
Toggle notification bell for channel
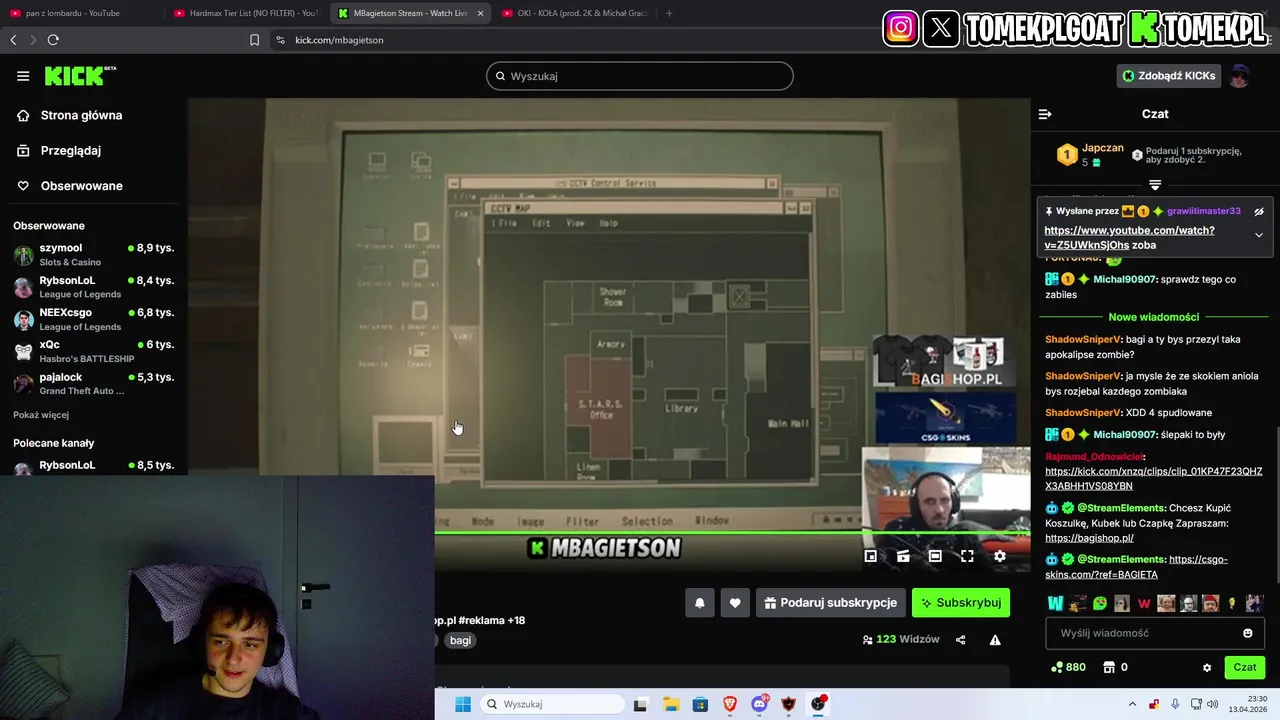coord(700,603)
